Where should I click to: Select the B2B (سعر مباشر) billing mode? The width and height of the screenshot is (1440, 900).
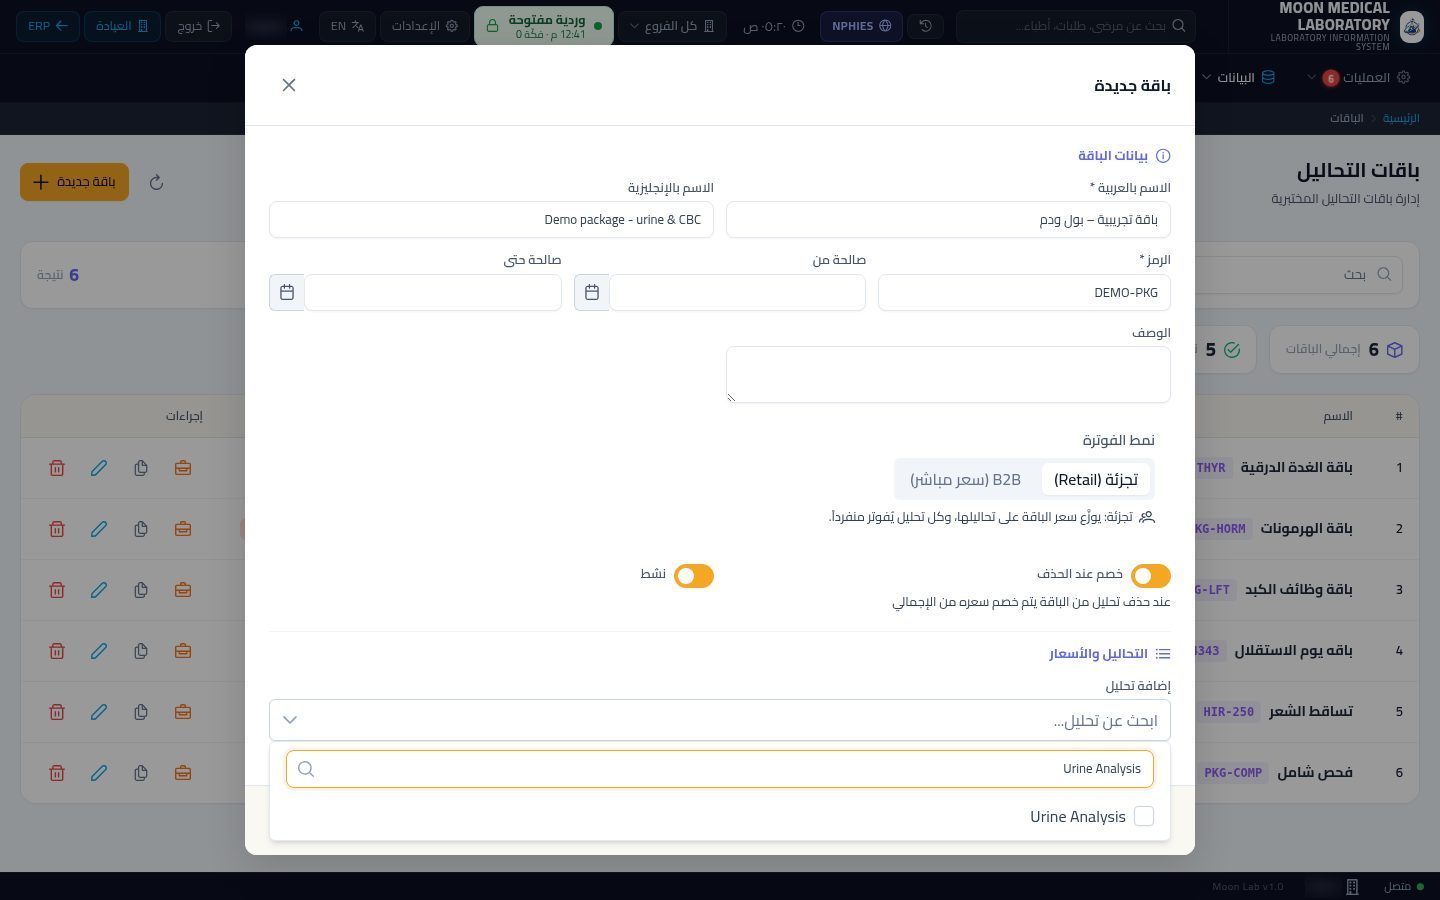(965, 480)
